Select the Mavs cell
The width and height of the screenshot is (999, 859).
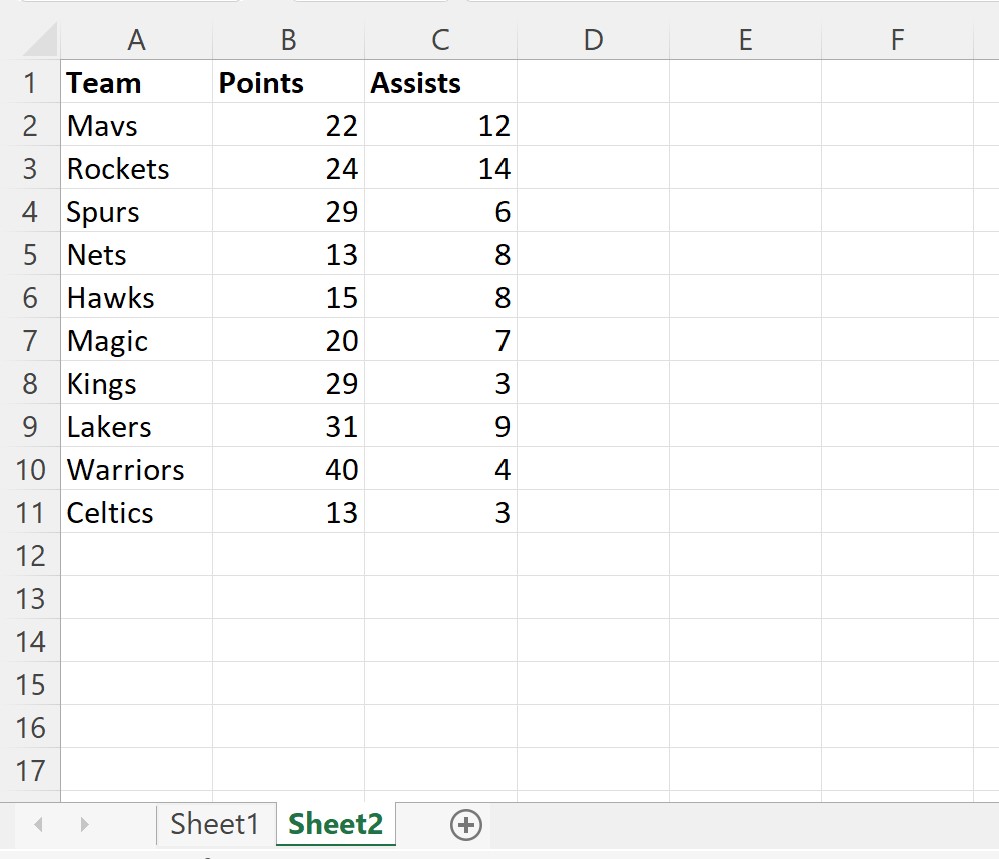[136, 125]
